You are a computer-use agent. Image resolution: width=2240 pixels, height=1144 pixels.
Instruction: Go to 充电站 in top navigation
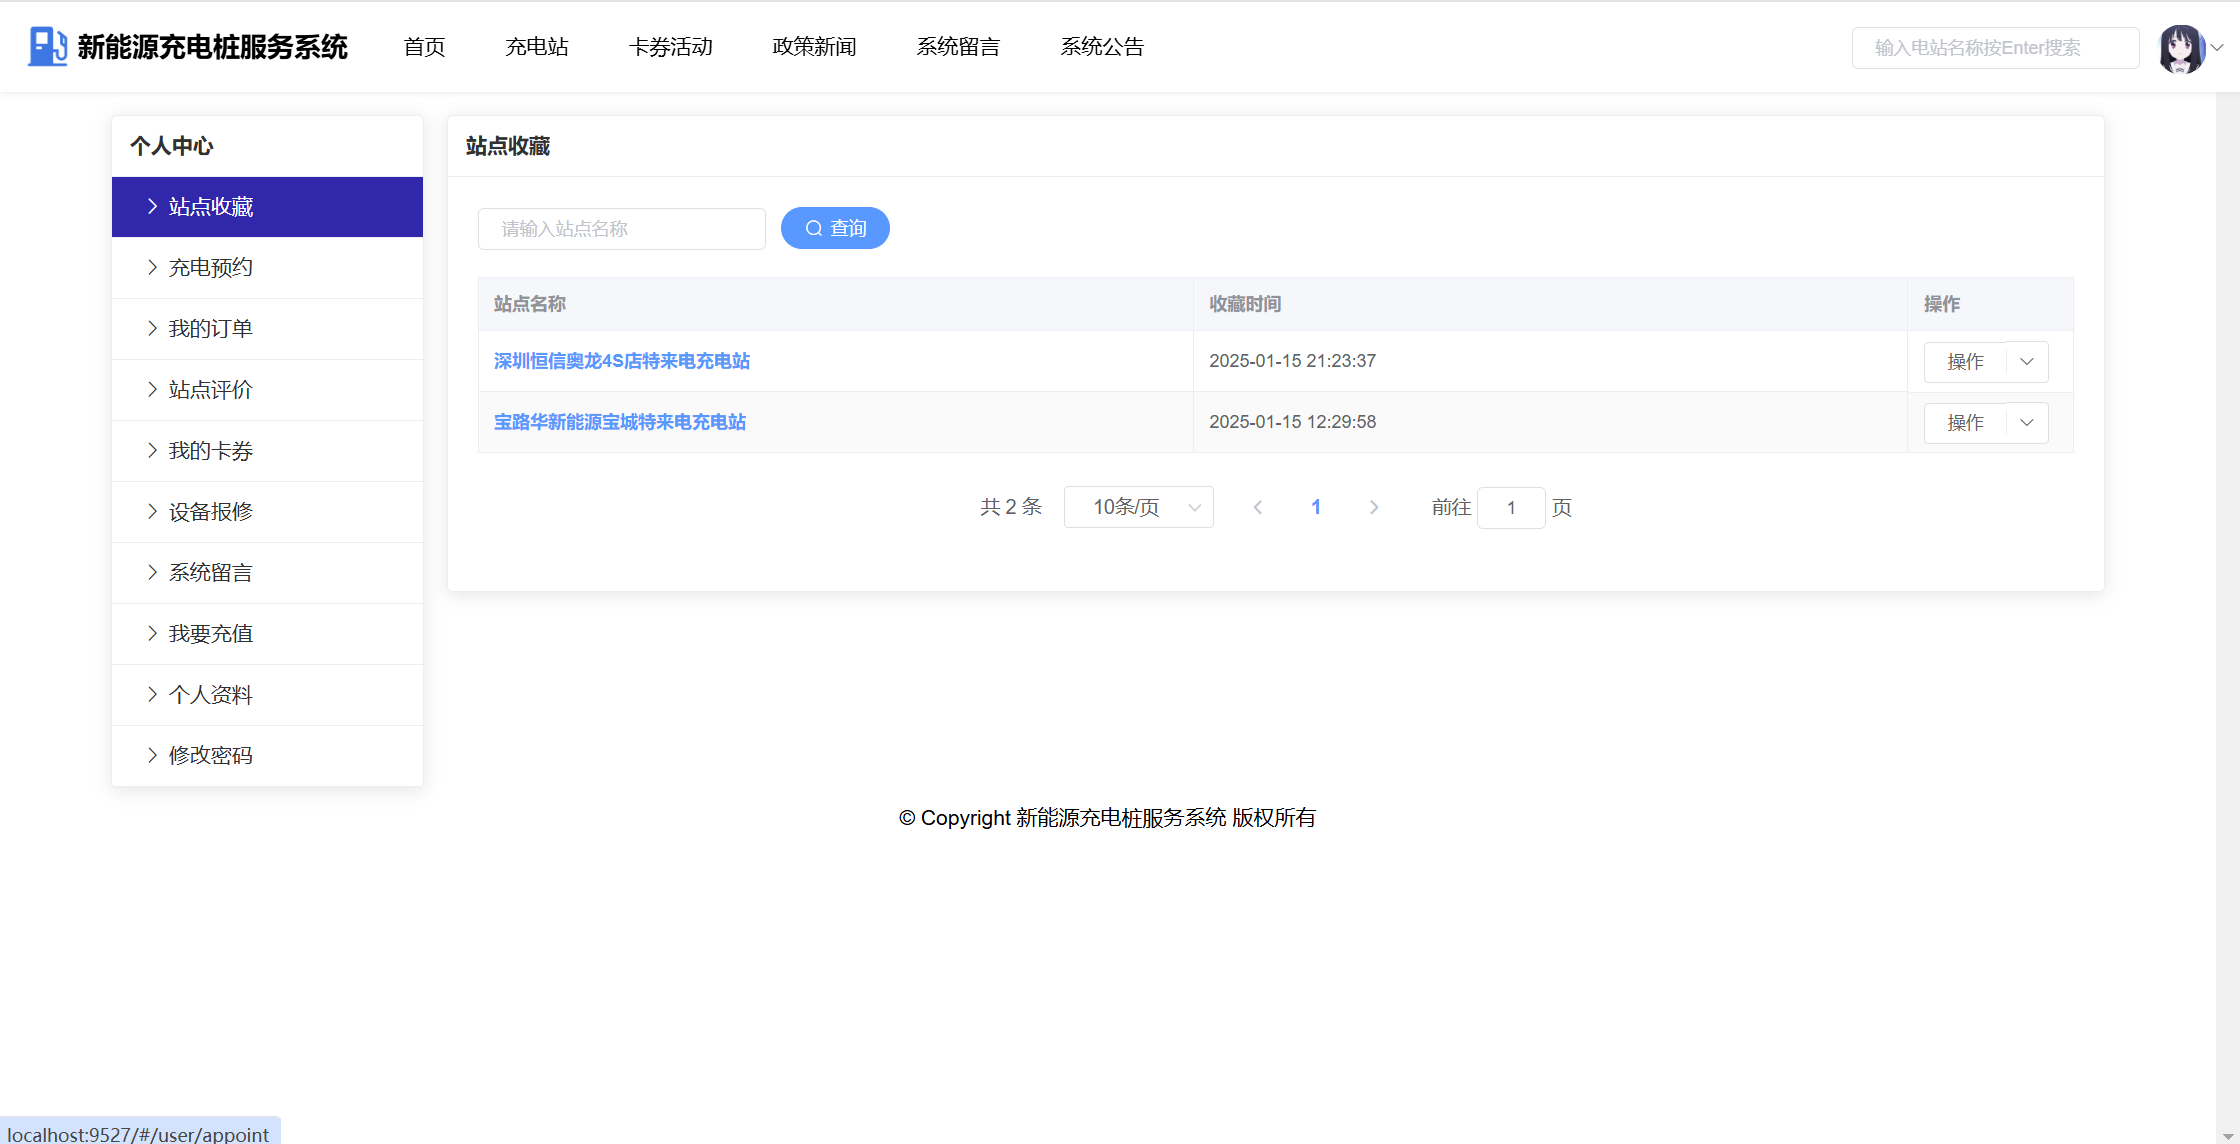[537, 47]
